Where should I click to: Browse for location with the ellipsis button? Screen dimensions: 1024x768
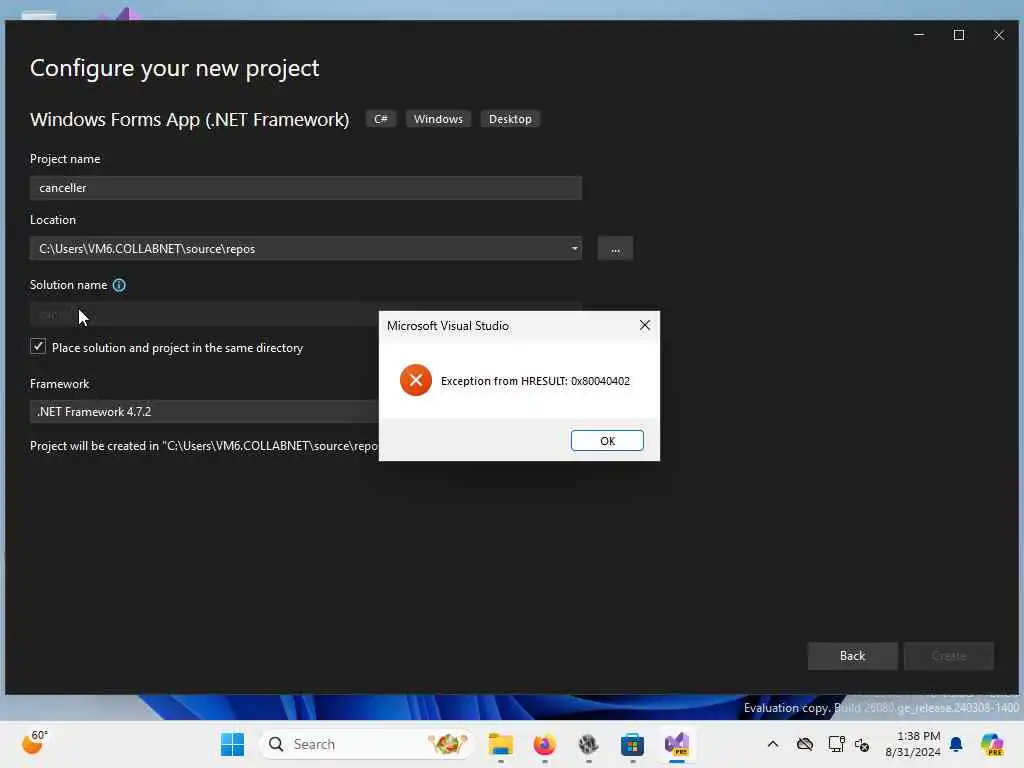615,249
